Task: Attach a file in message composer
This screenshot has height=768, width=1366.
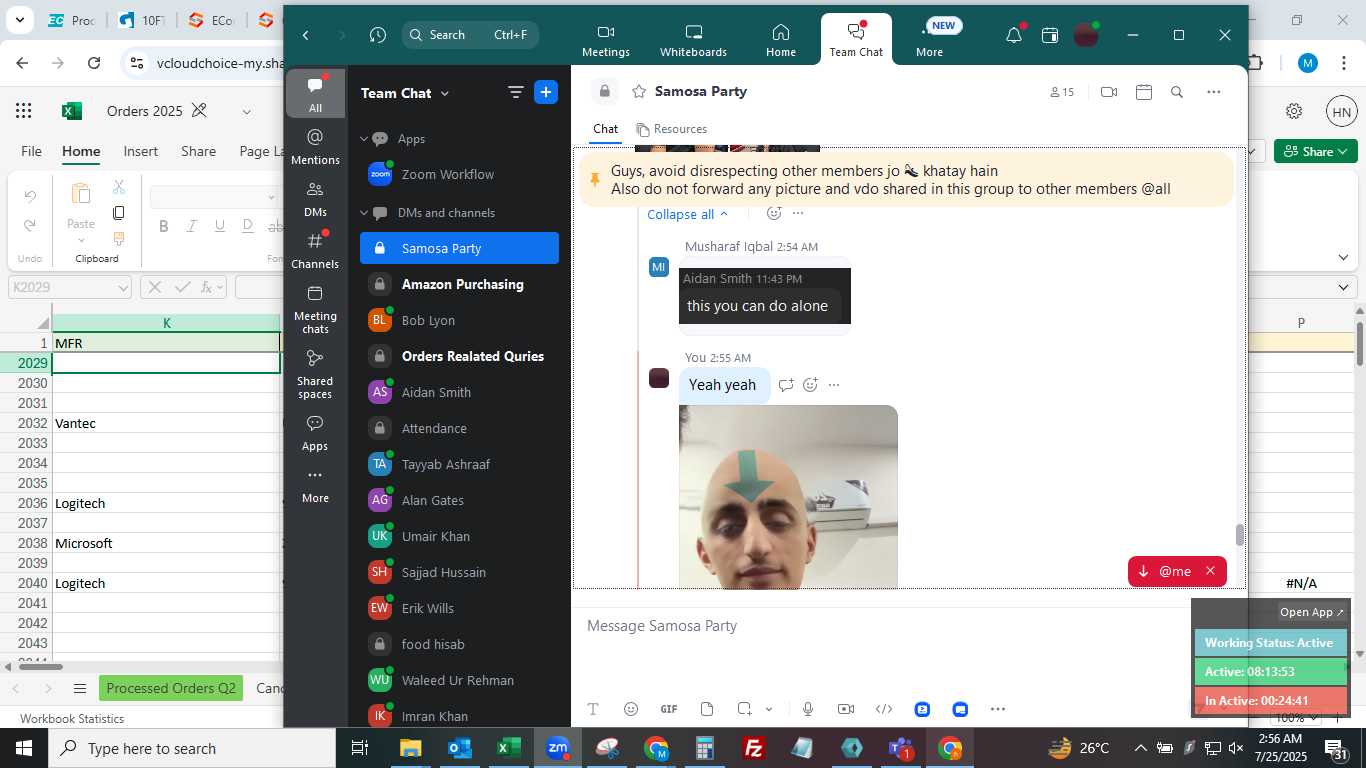Action: pos(707,709)
